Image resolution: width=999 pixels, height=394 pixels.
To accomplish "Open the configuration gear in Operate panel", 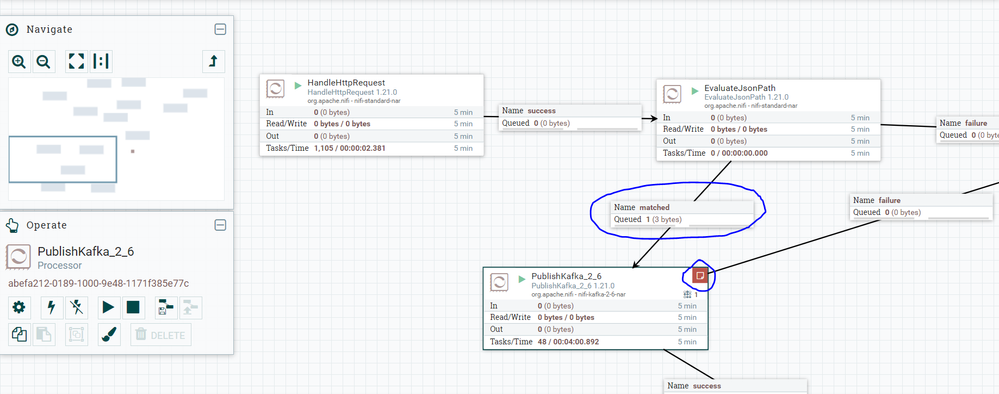I will [19, 308].
